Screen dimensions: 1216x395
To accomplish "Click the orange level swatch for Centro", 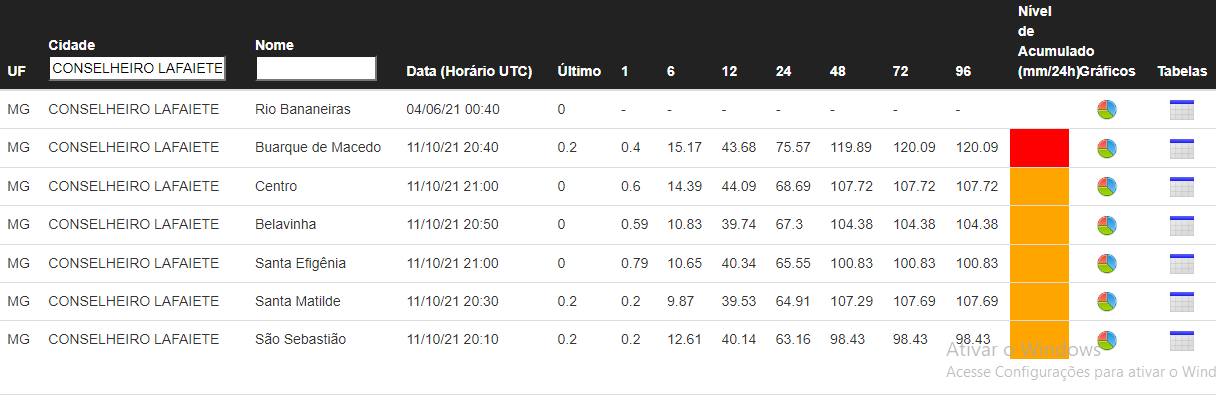I will tap(1039, 186).
